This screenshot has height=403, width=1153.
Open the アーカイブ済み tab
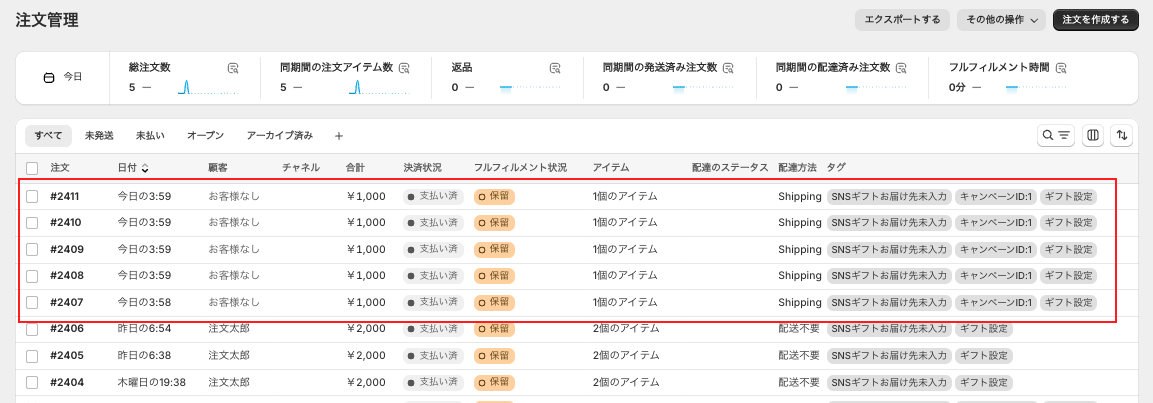point(280,135)
